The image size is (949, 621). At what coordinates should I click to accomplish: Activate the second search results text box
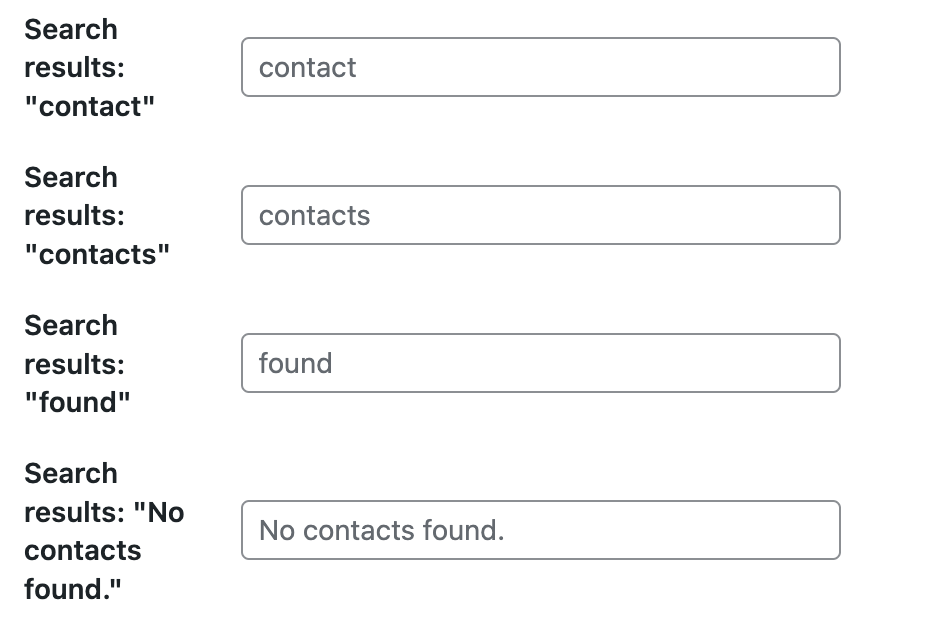[540, 215]
